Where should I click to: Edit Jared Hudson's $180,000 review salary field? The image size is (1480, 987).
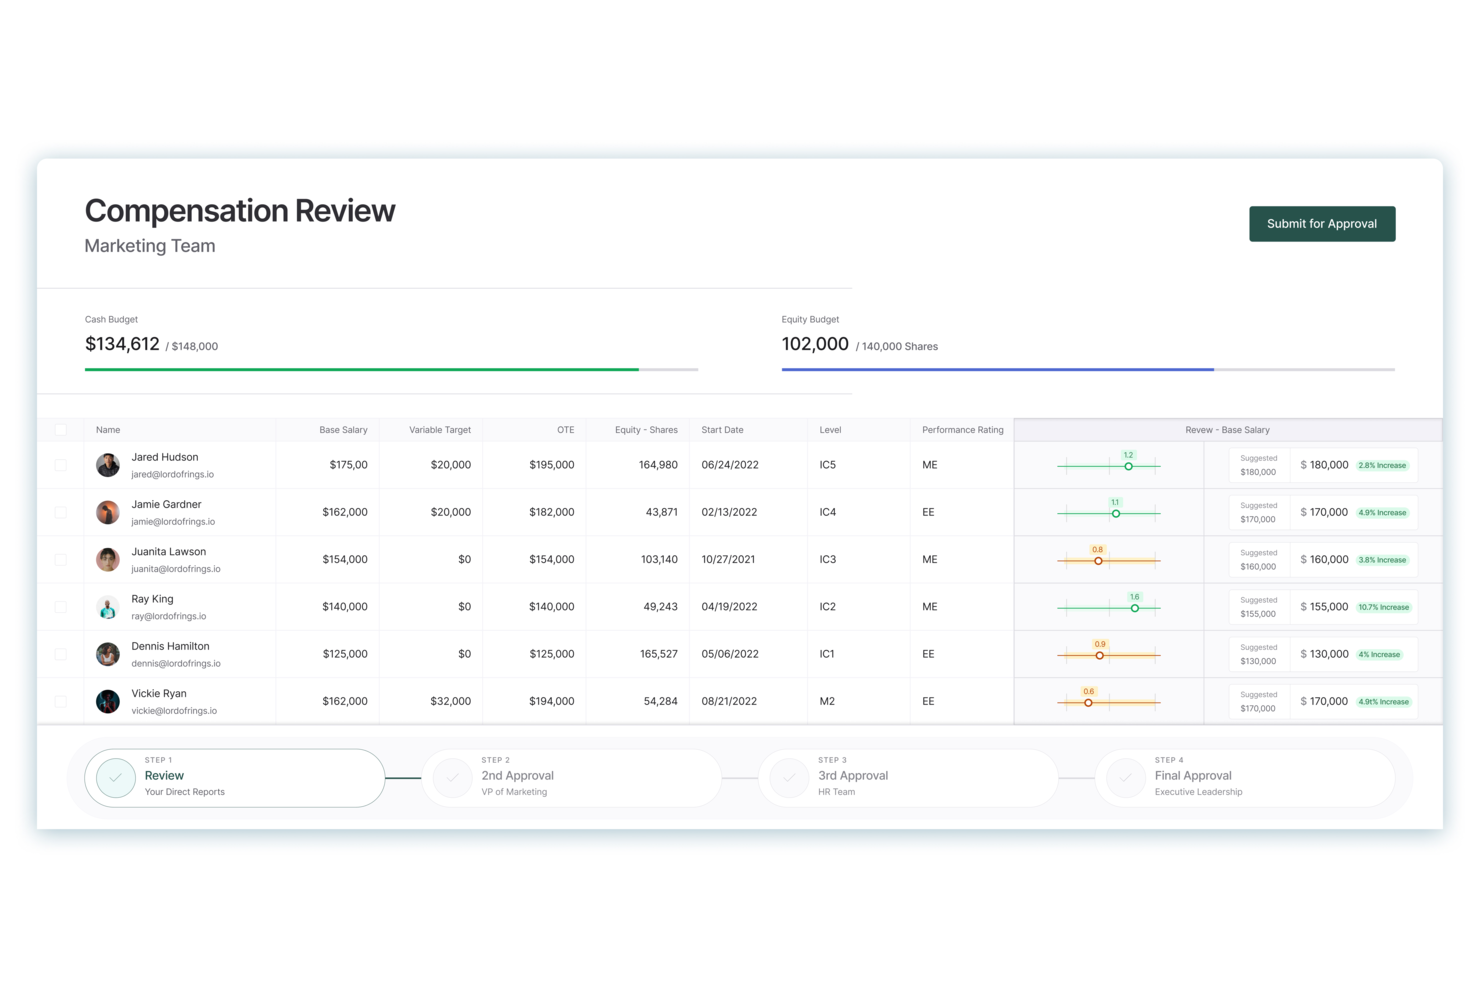pos(1326,465)
